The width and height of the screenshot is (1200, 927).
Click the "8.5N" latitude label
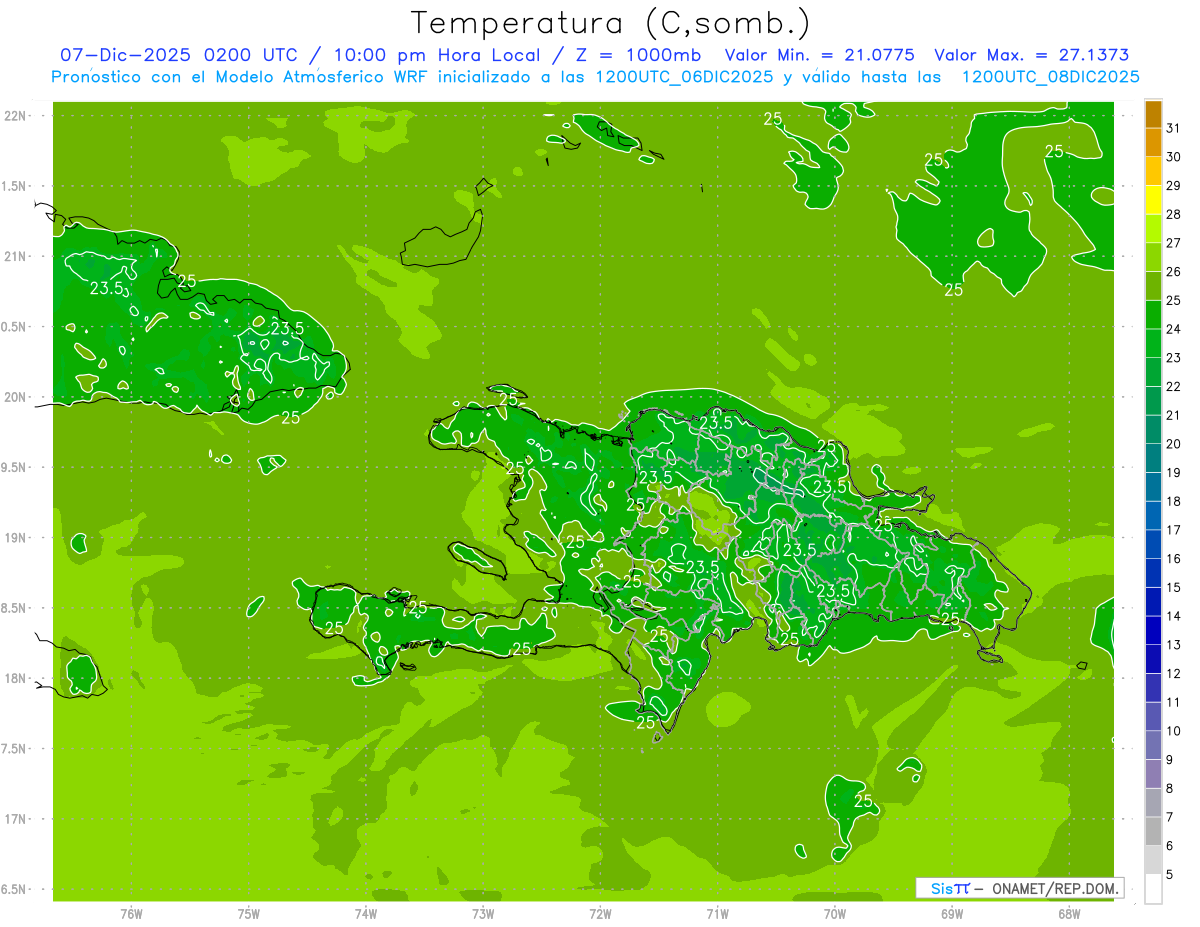point(14,608)
